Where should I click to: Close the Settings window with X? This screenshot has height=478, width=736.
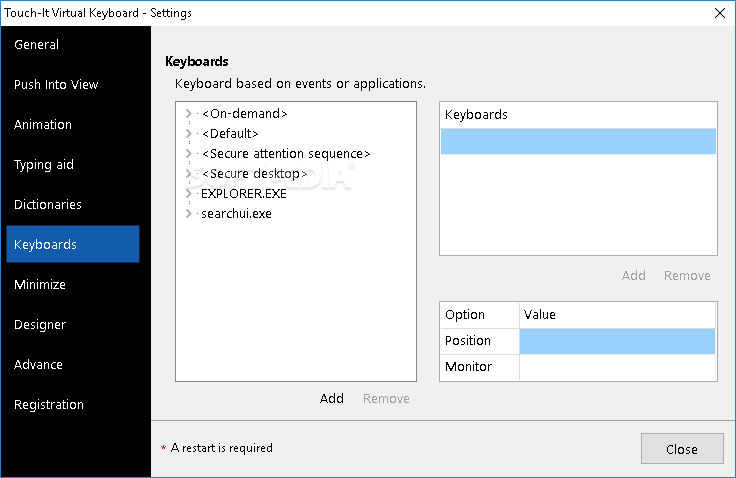pos(720,13)
